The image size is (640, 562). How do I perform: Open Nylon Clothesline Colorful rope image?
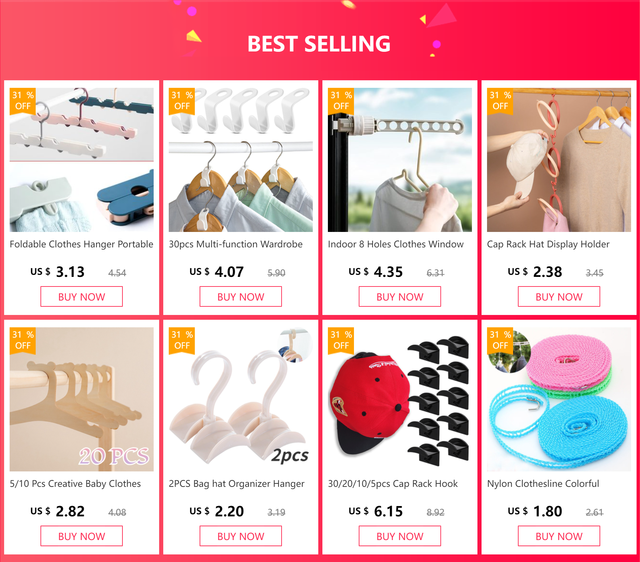pos(559,399)
